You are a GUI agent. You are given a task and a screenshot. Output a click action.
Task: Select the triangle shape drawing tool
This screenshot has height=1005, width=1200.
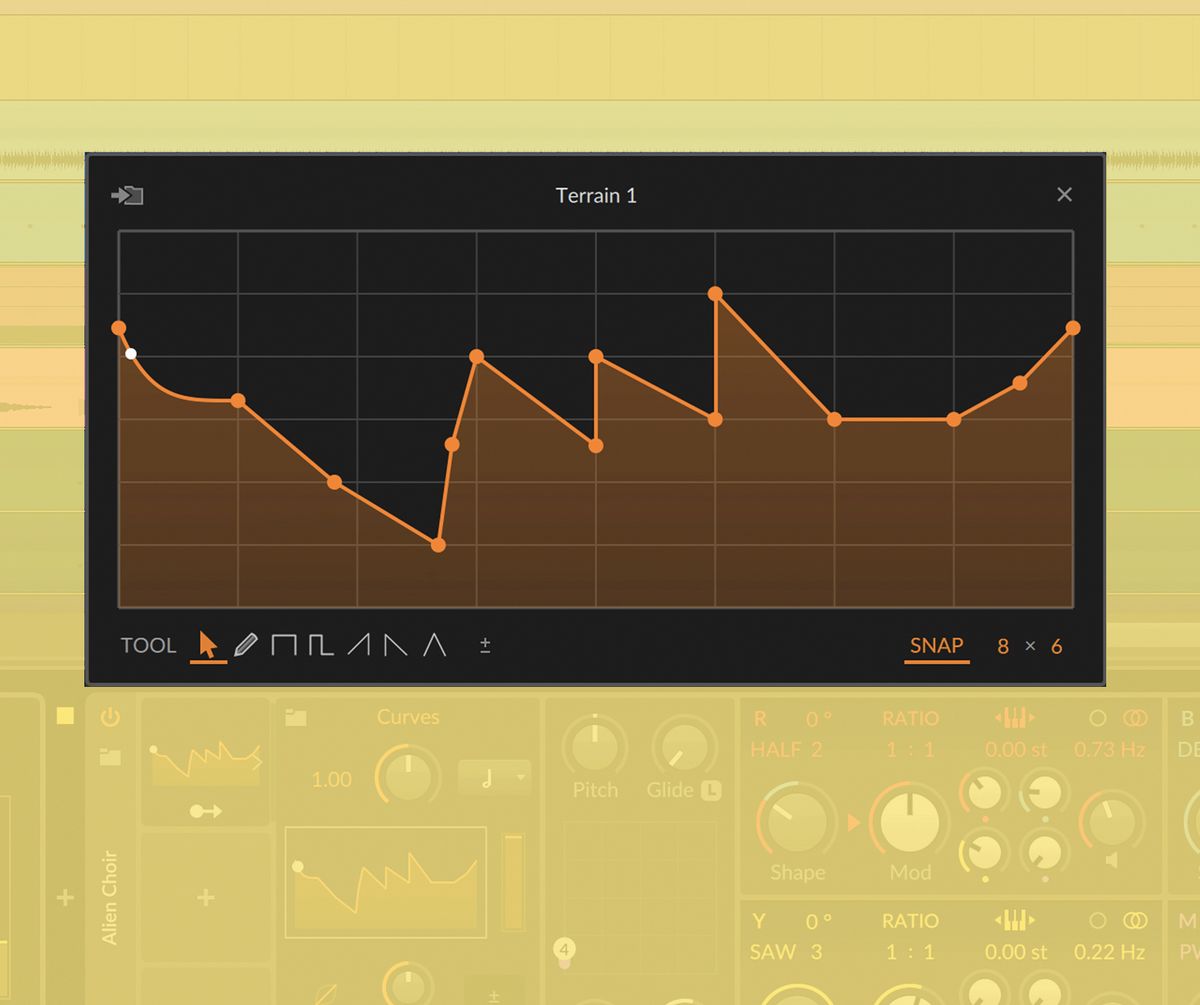point(431,644)
